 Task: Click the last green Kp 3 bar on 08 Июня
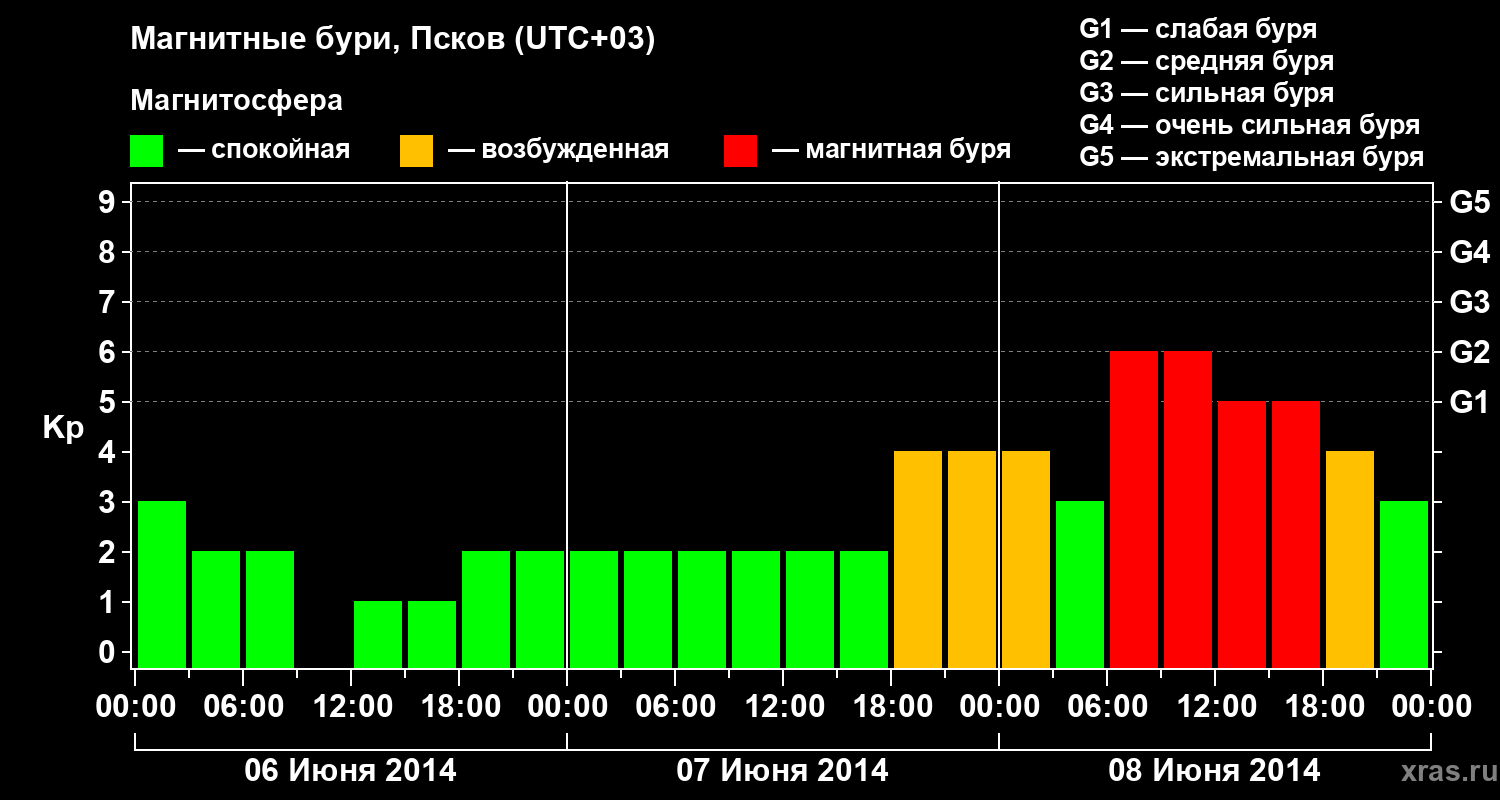[x=1404, y=584]
